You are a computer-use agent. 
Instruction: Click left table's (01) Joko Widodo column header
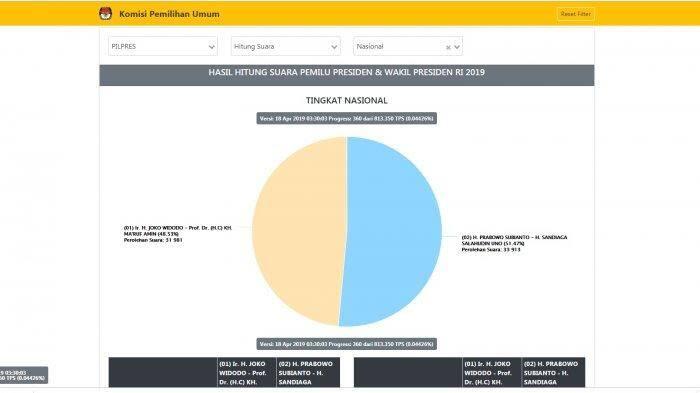pyautogui.click(x=246, y=372)
